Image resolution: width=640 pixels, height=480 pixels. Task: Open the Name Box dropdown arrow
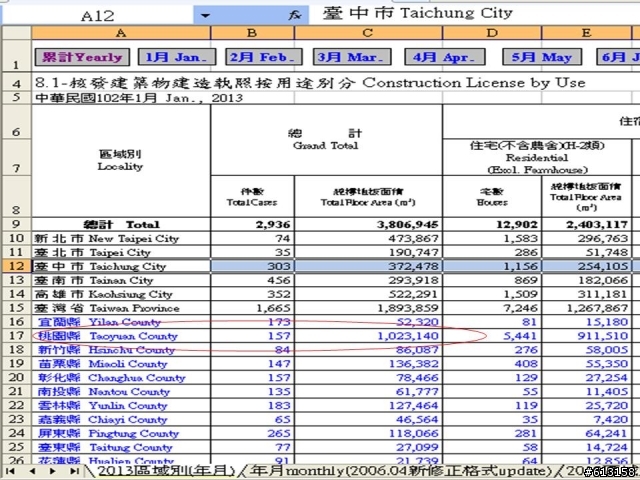[x=205, y=16]
